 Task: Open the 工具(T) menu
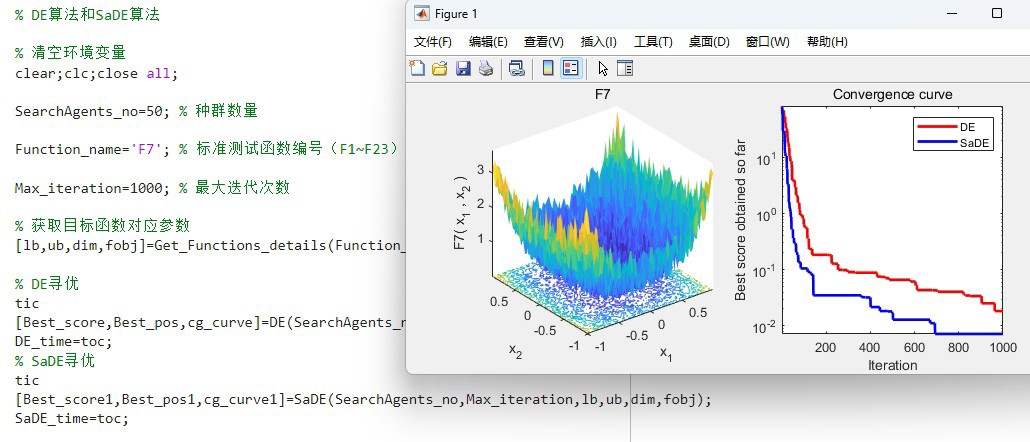point(653,42)
